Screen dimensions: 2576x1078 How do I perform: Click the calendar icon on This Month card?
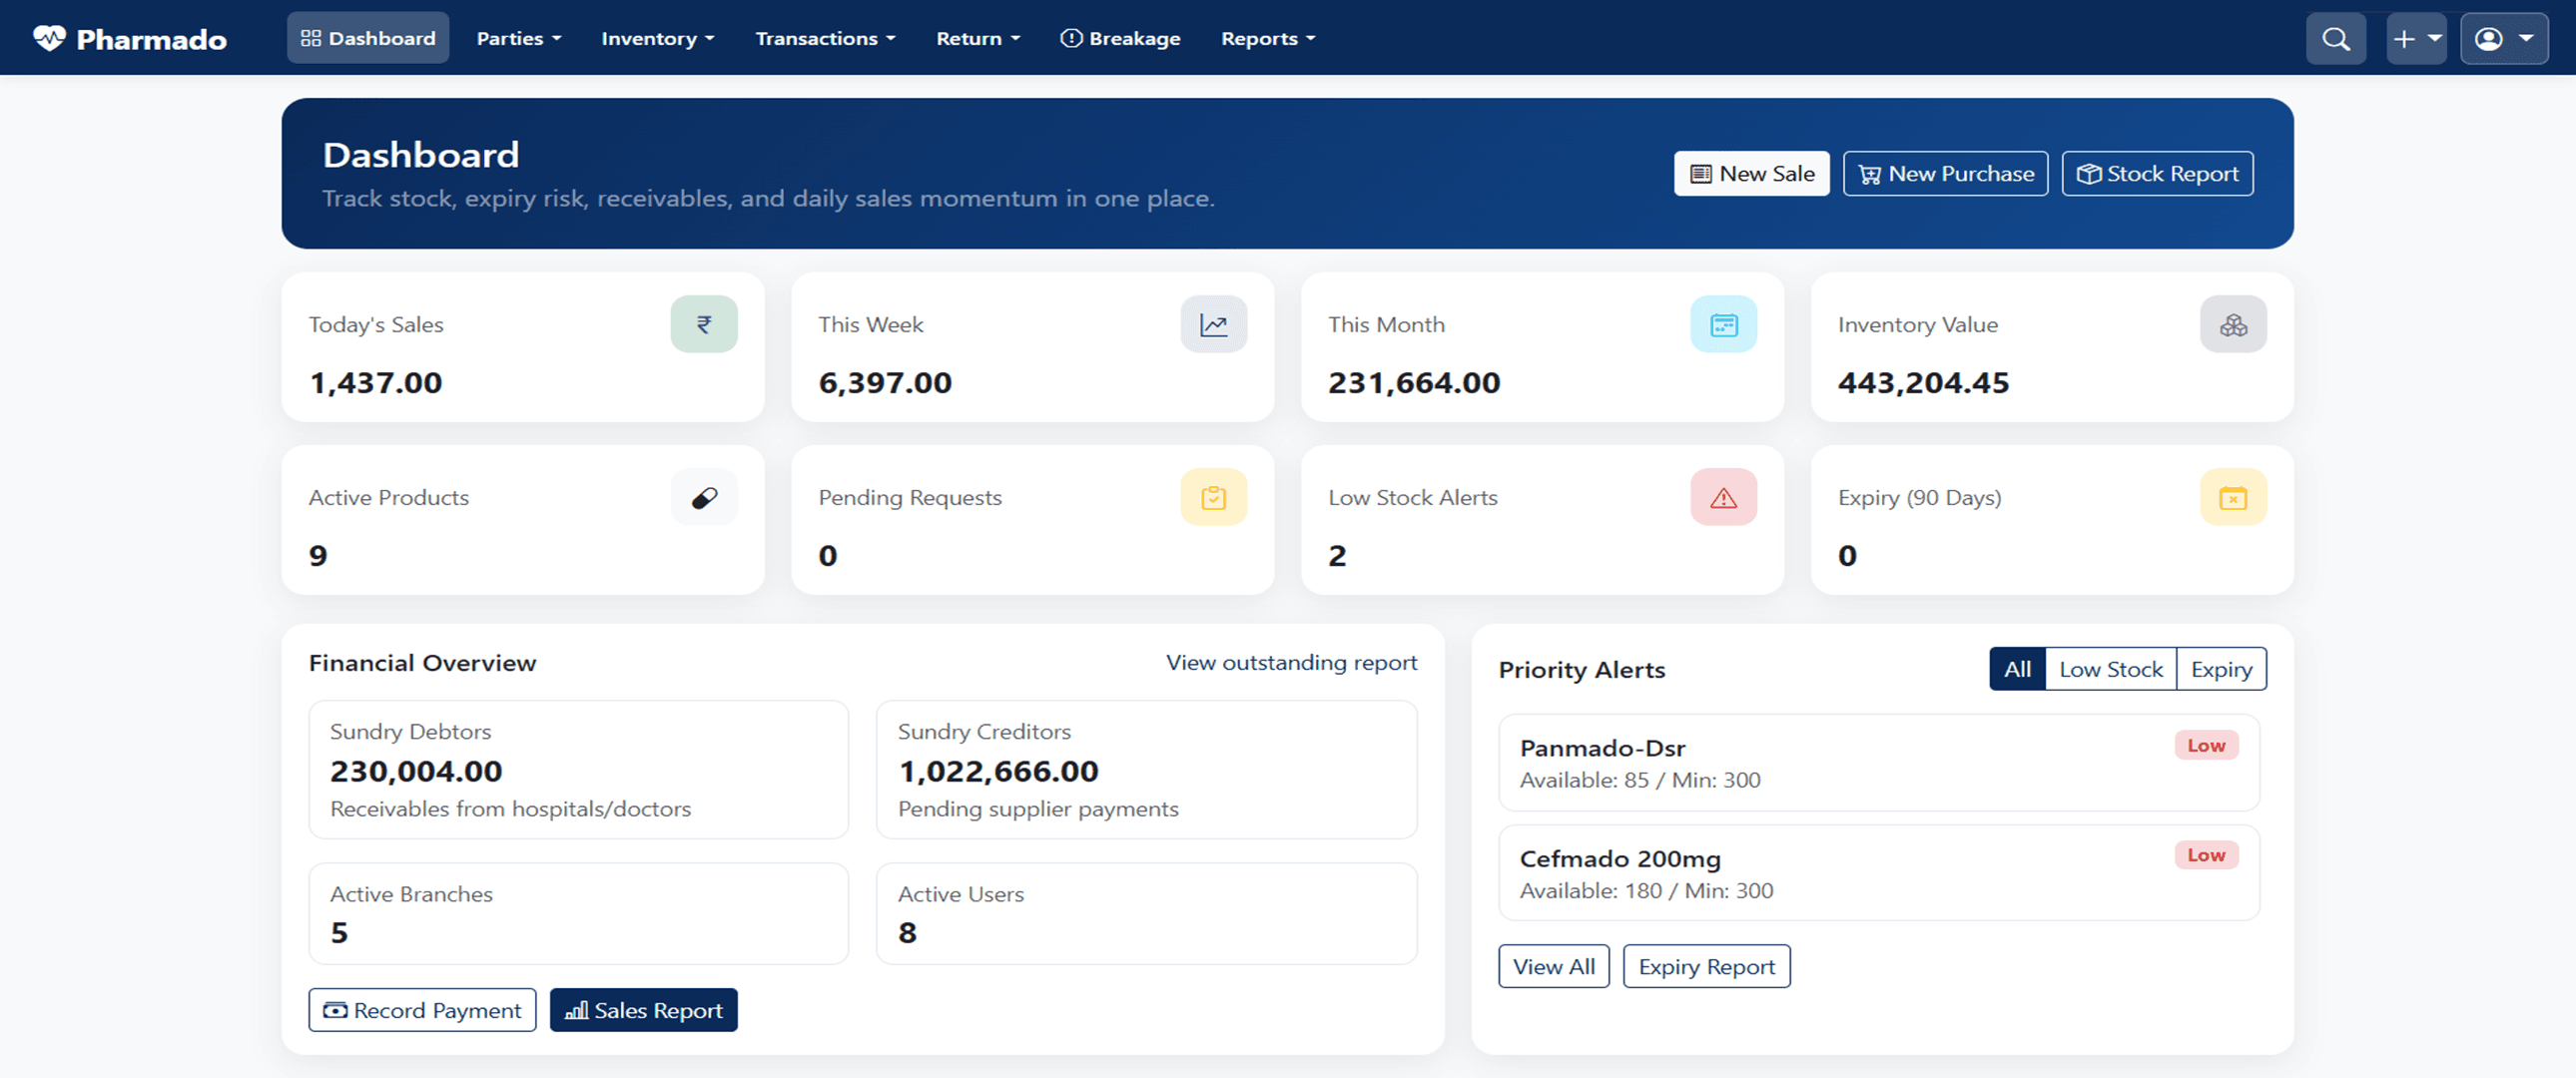1723,324
